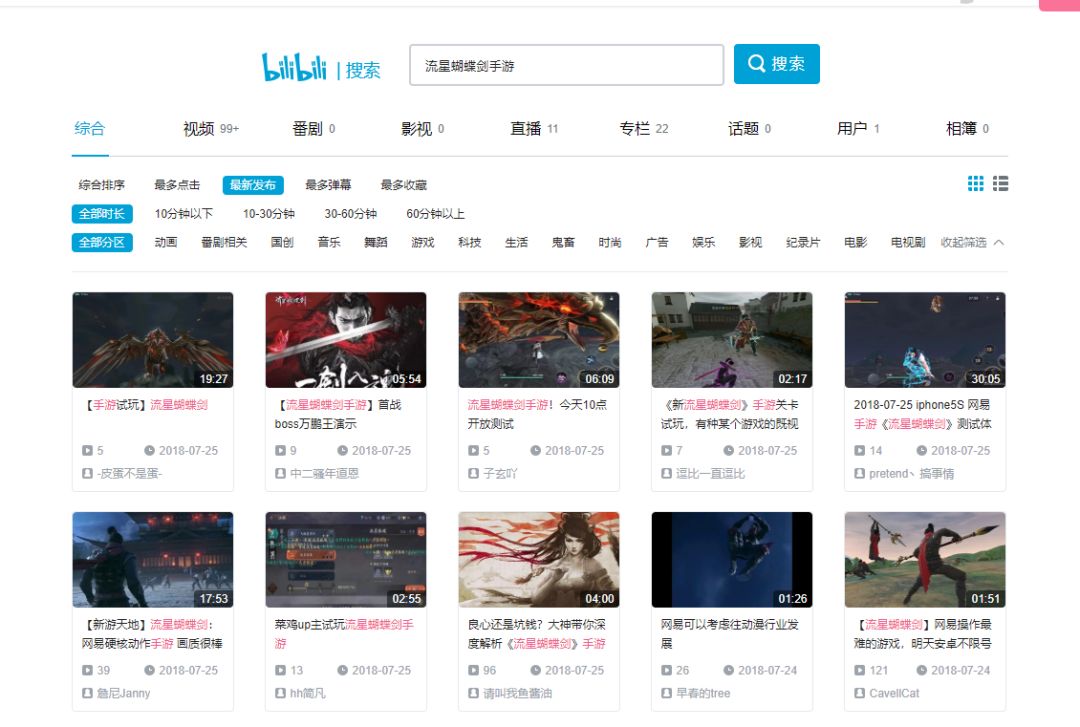The image size is (1080, 727).
Task: Switch to grid view layout
Action: click(x=975, y=183)
